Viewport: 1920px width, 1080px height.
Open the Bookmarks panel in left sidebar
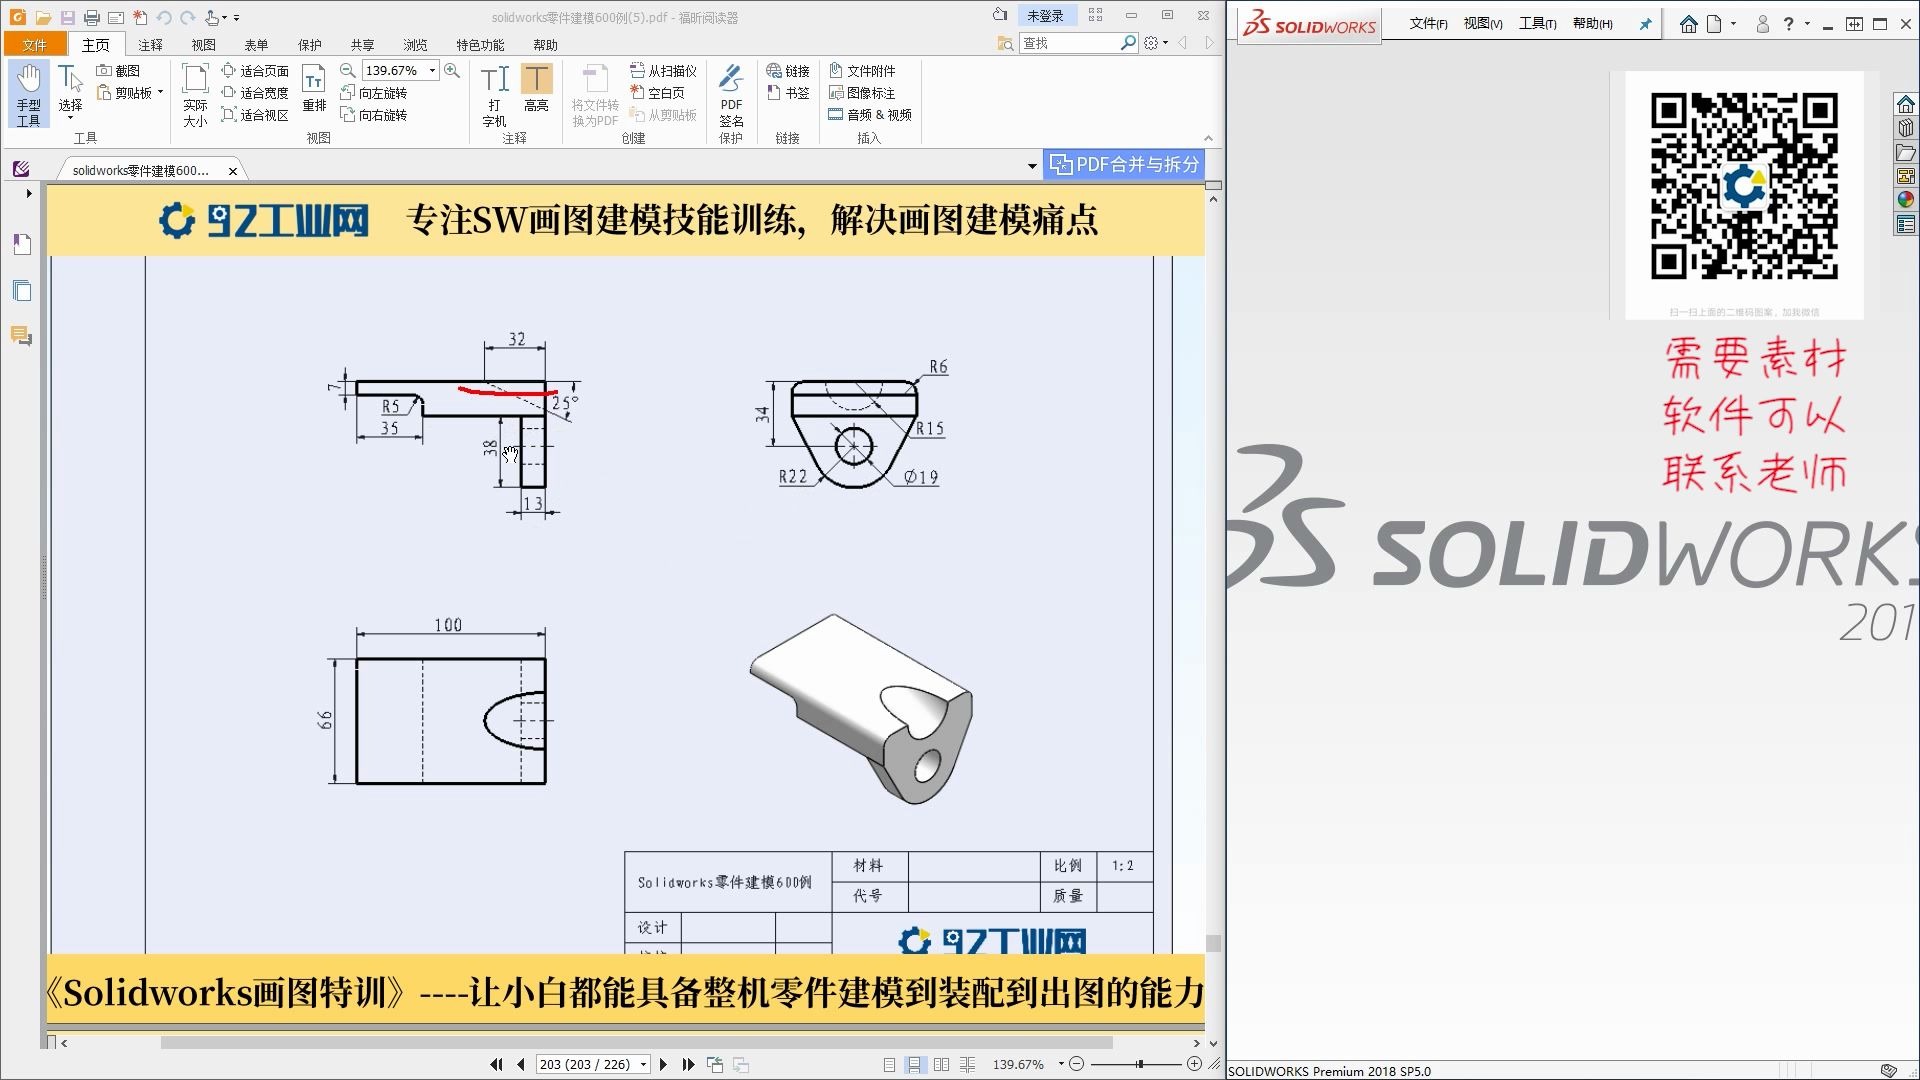click(22, 244)
